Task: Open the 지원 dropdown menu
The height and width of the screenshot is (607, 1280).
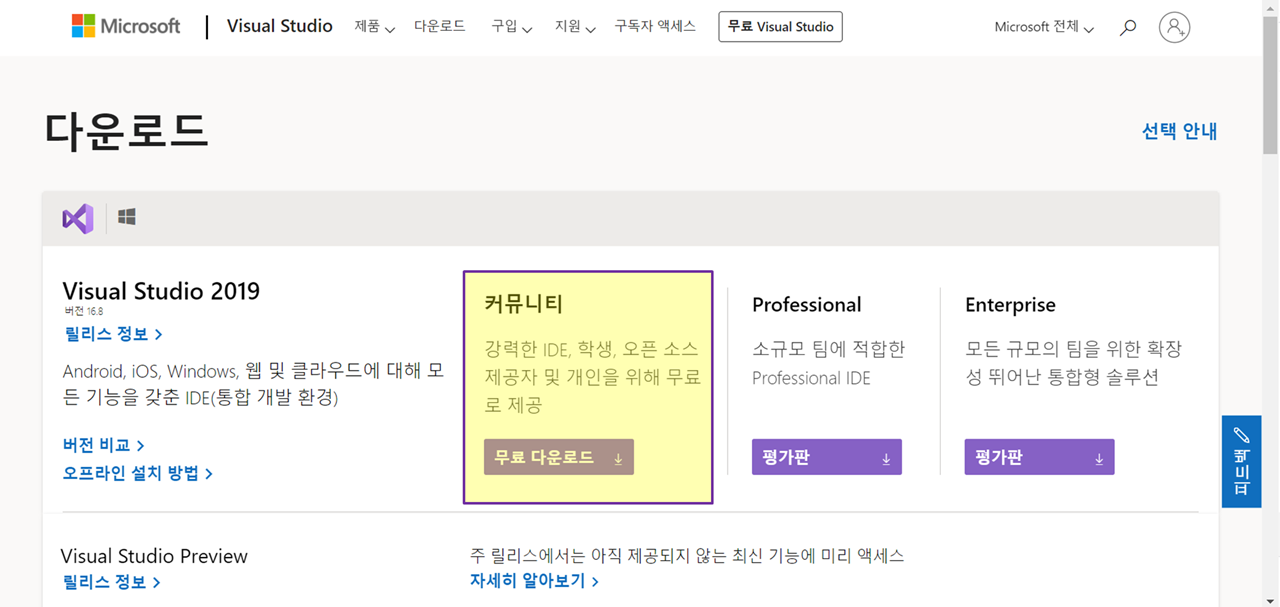Action: click(575, 27)
